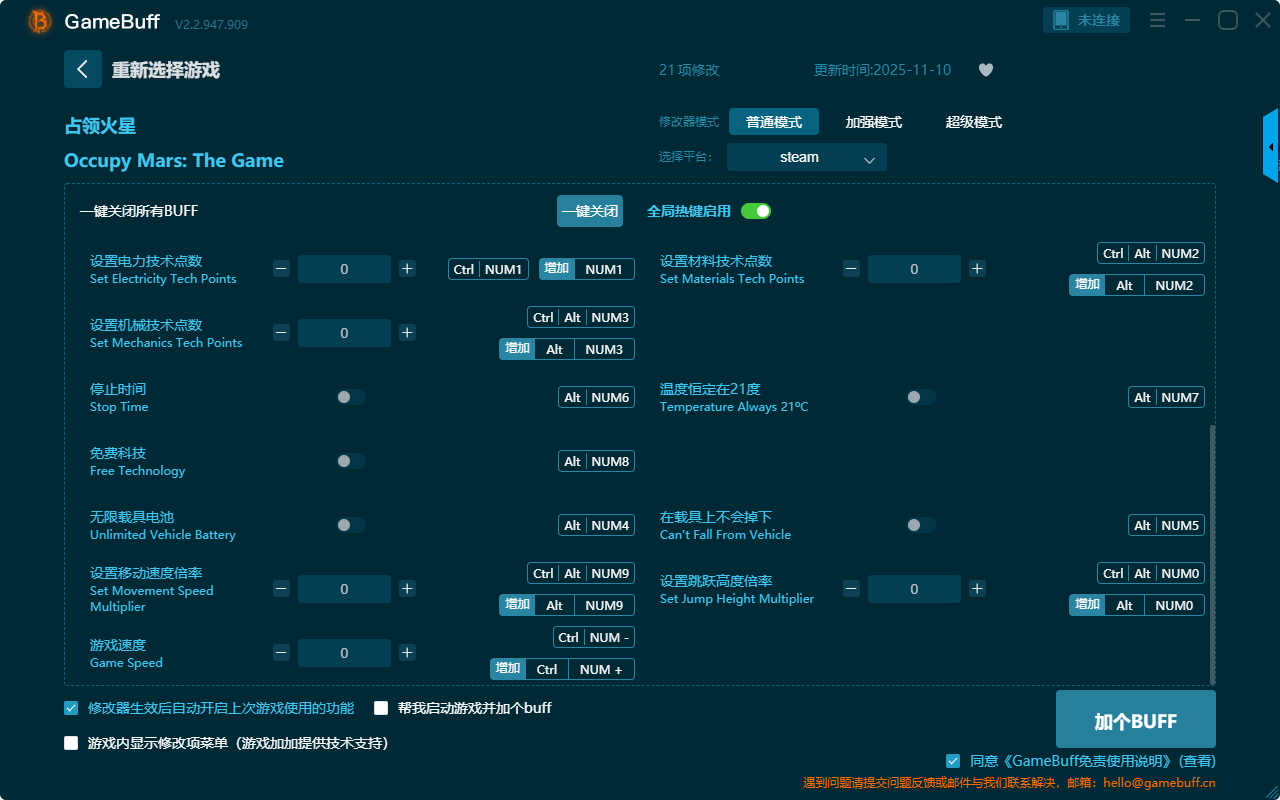Increase Electricity Tech Points with plus
Screen dimensions: 1280x800
click(x=407, y=269)
